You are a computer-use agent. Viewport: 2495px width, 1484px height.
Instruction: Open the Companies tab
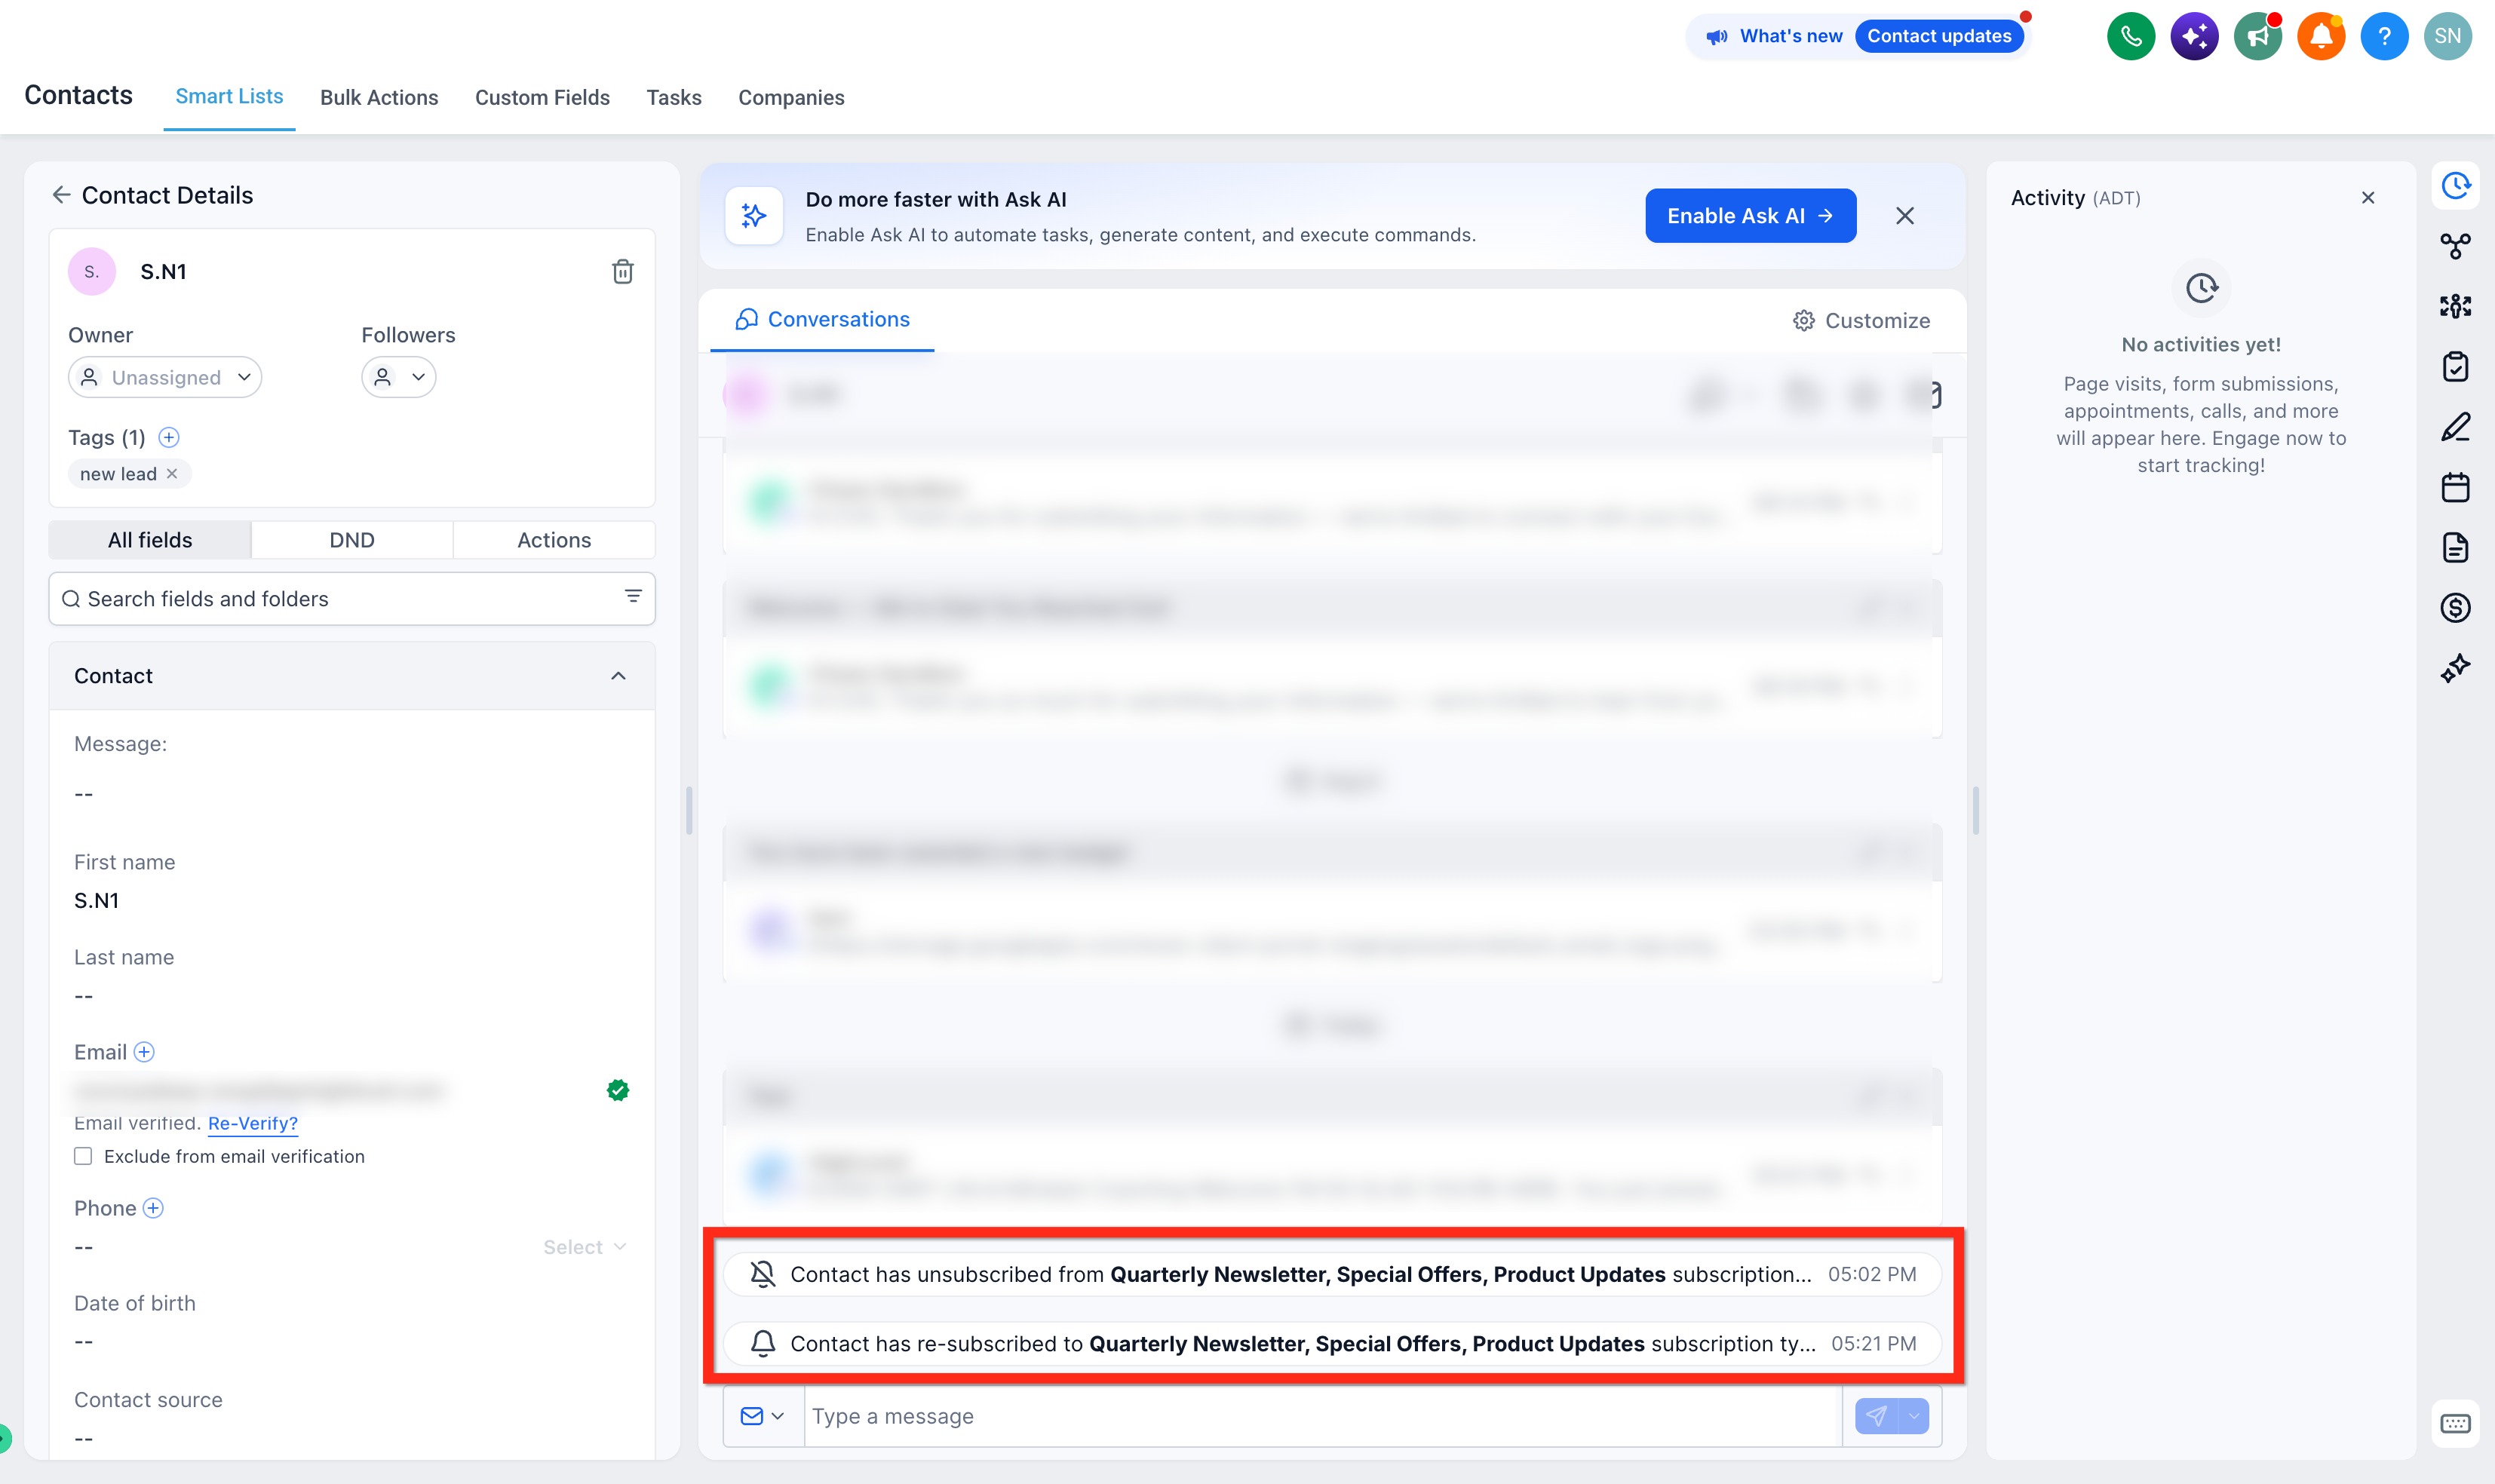[791, 98]
